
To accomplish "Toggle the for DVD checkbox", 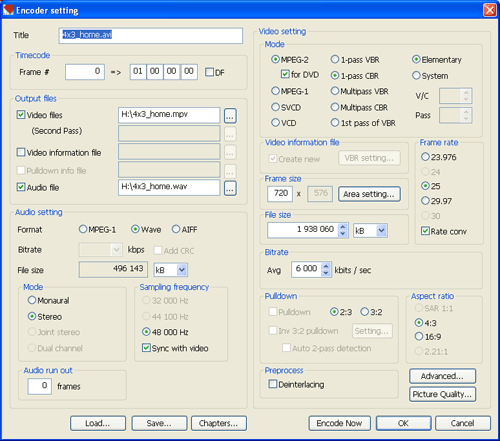I will pyautogui.click(x=285, y=74).
